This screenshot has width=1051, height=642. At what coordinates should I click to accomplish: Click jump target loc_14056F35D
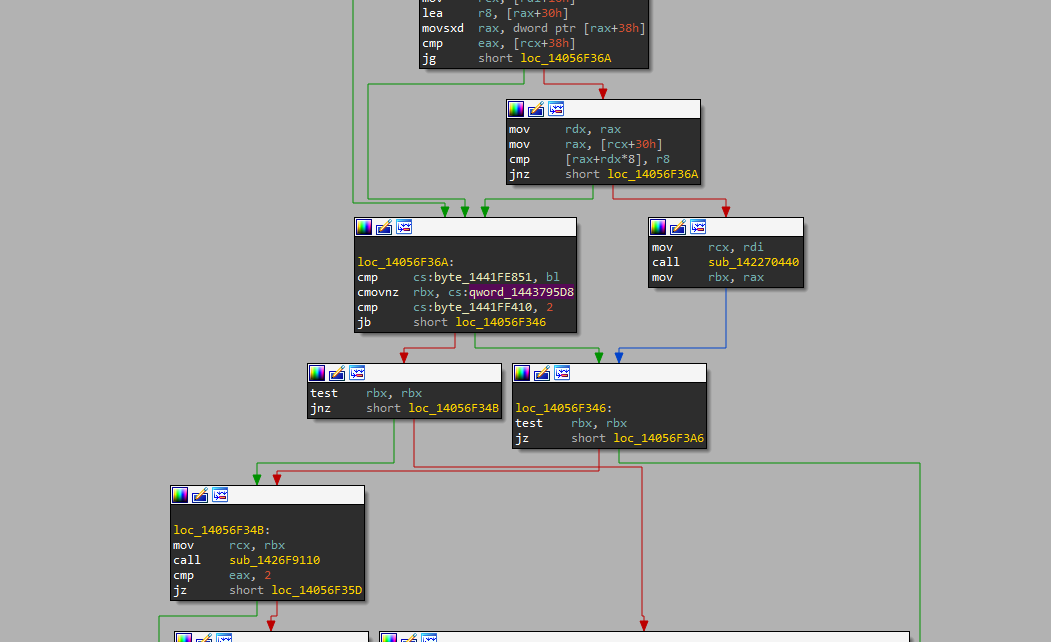click(x=316, y=590)
